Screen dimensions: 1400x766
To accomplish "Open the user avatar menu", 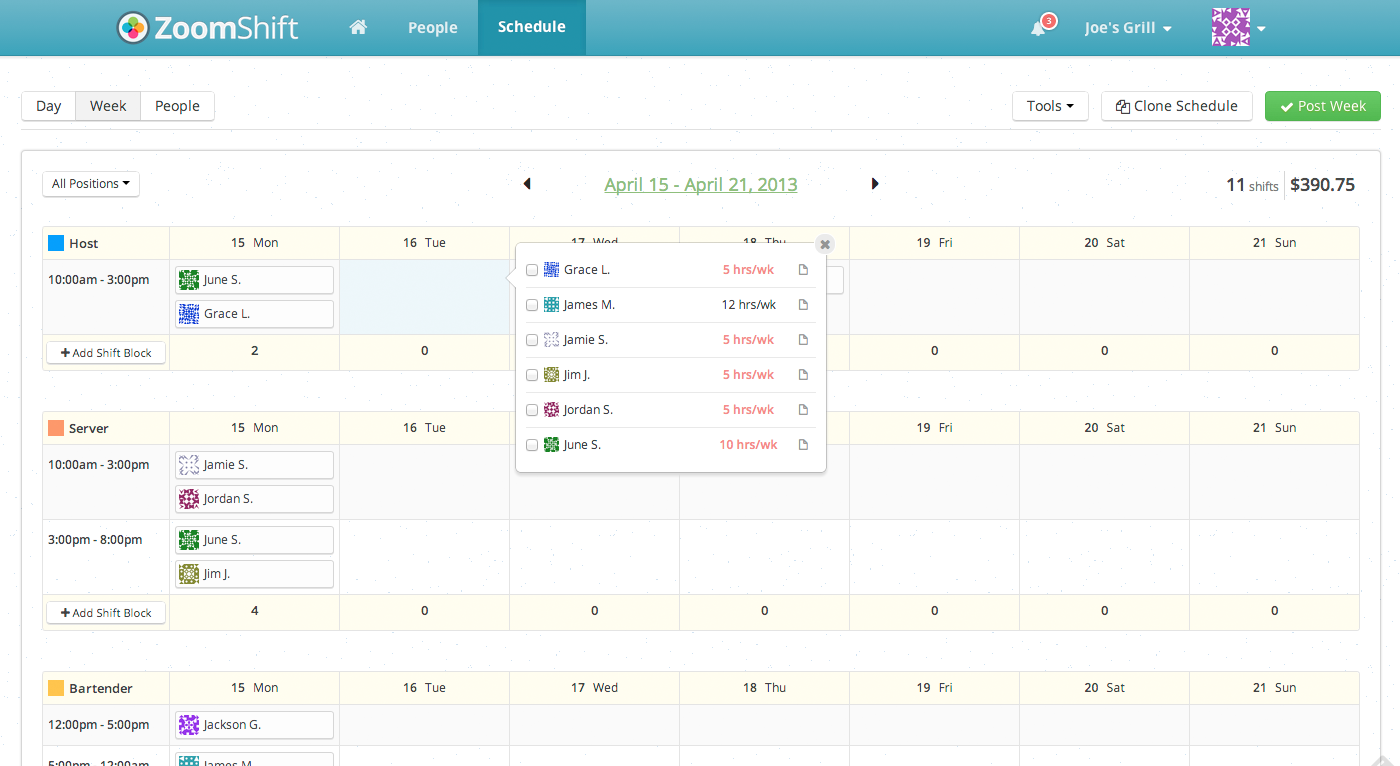I will 1239,28.
